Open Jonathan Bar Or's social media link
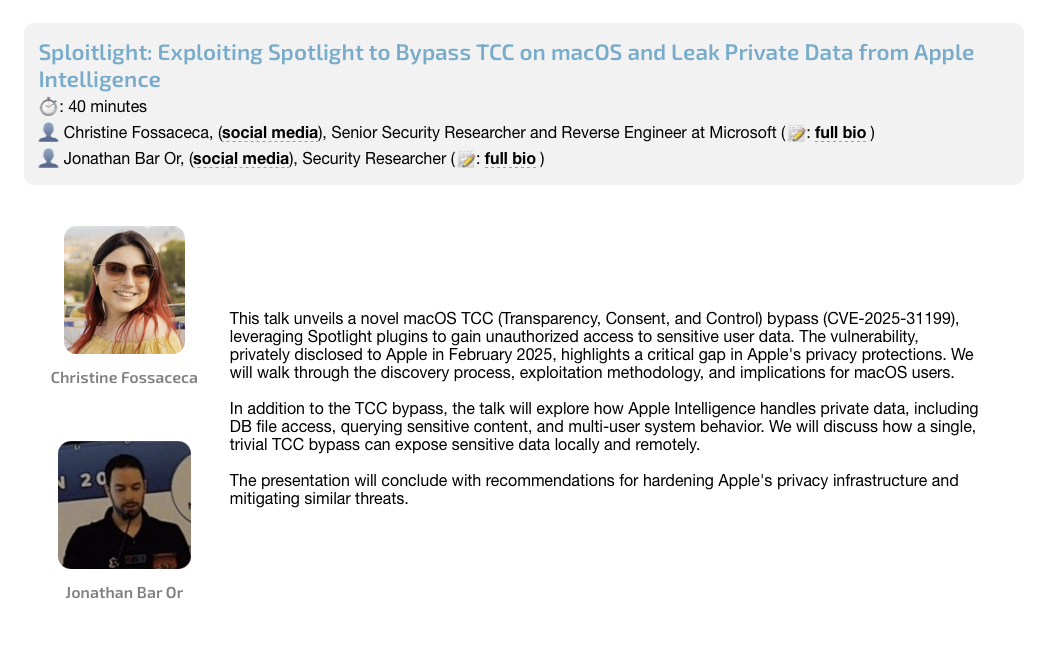The width and height of the screenshot is (1062, 664). point(241,159)
